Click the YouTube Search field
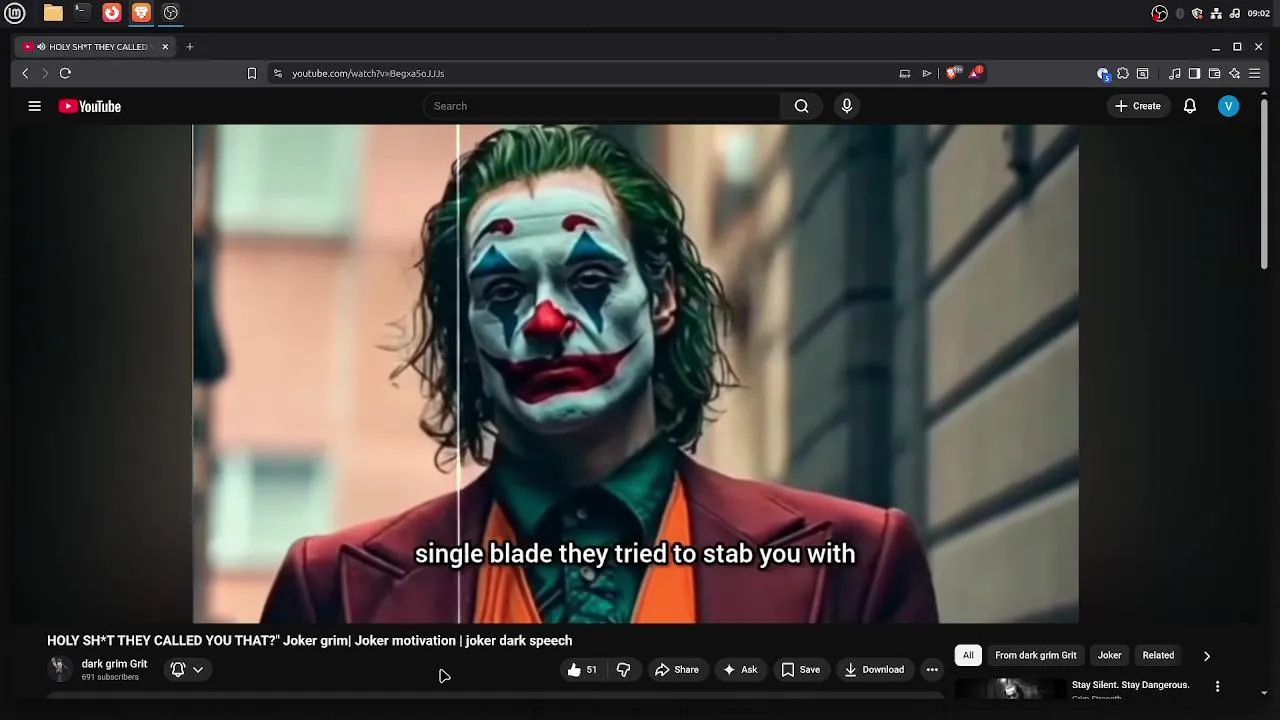This screenshot has height=720, width=1280. pyautogui.click(x=602, y=106)
